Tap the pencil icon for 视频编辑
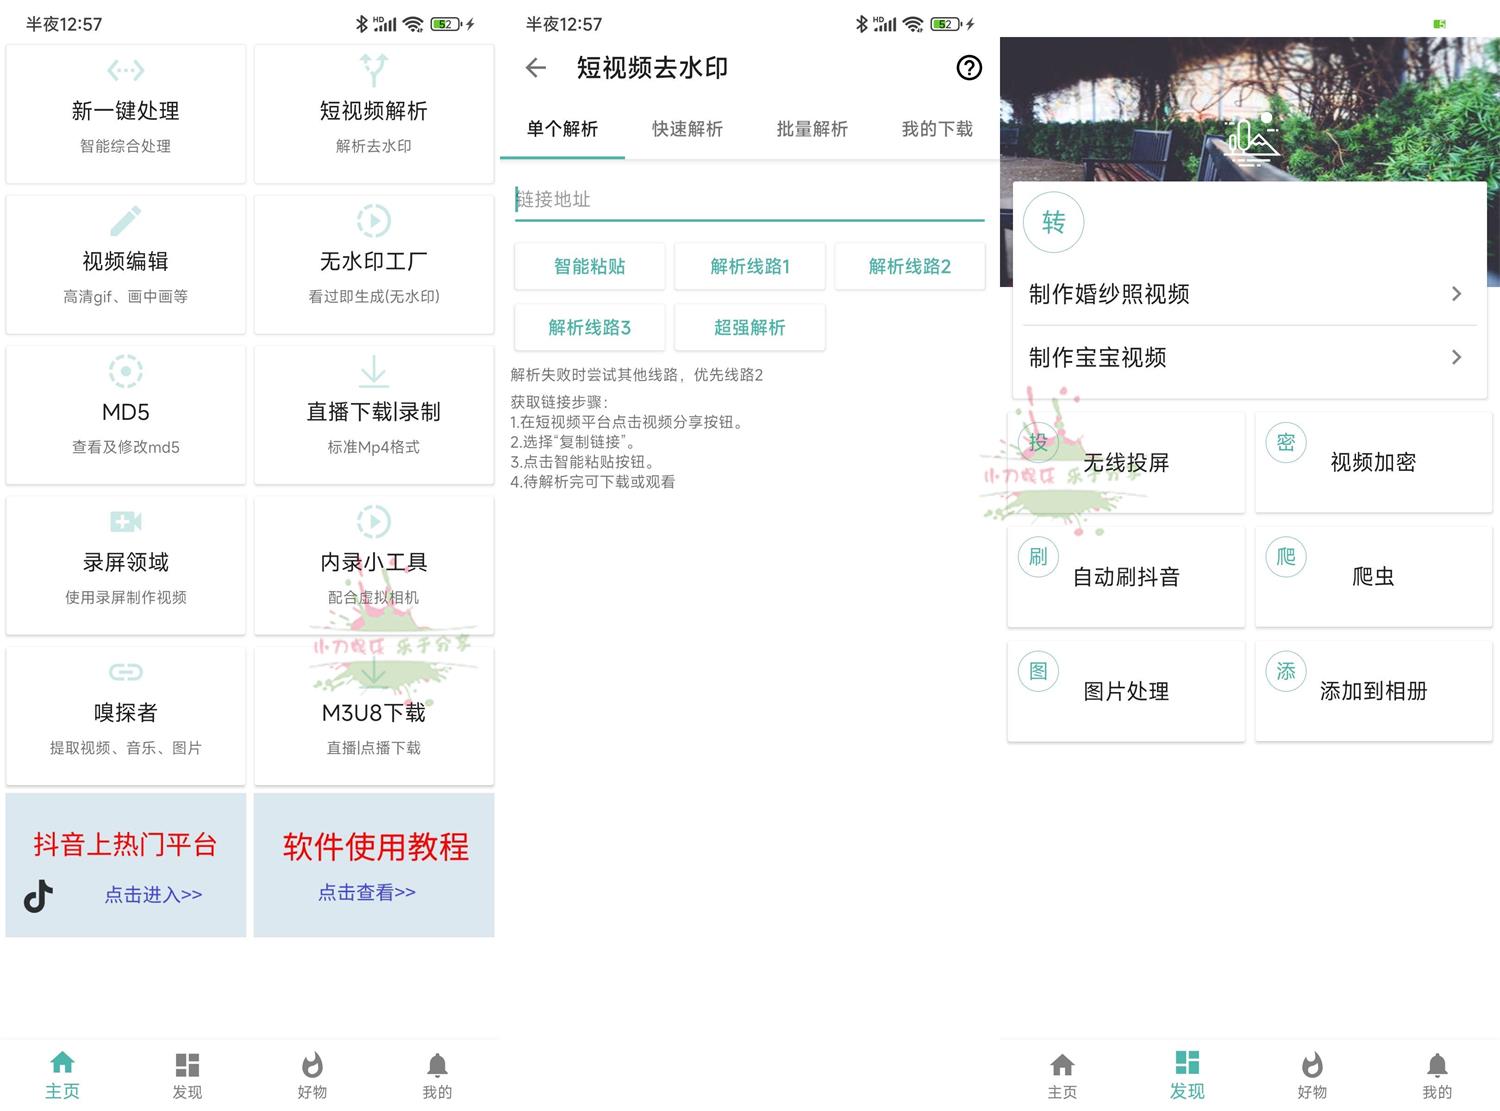The image size is (1500, 1111). [125, 221]
